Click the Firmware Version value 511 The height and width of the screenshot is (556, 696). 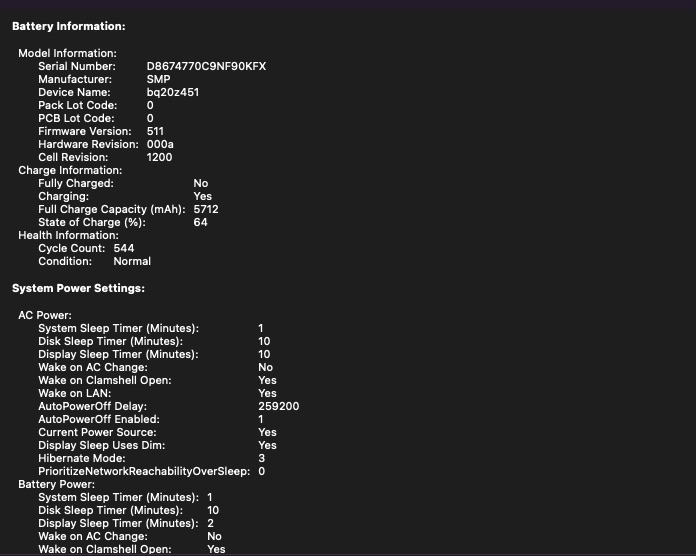pyautogui.click(x=155, y=131)
